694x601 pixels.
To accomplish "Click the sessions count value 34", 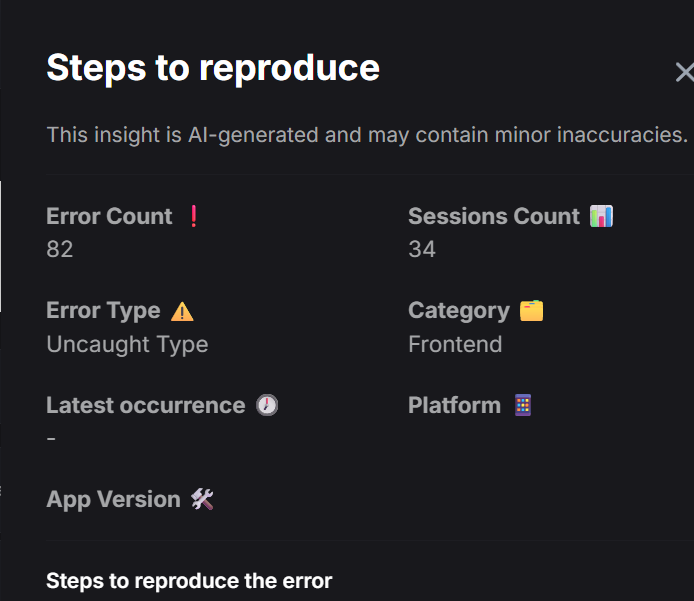I will 422,249.
